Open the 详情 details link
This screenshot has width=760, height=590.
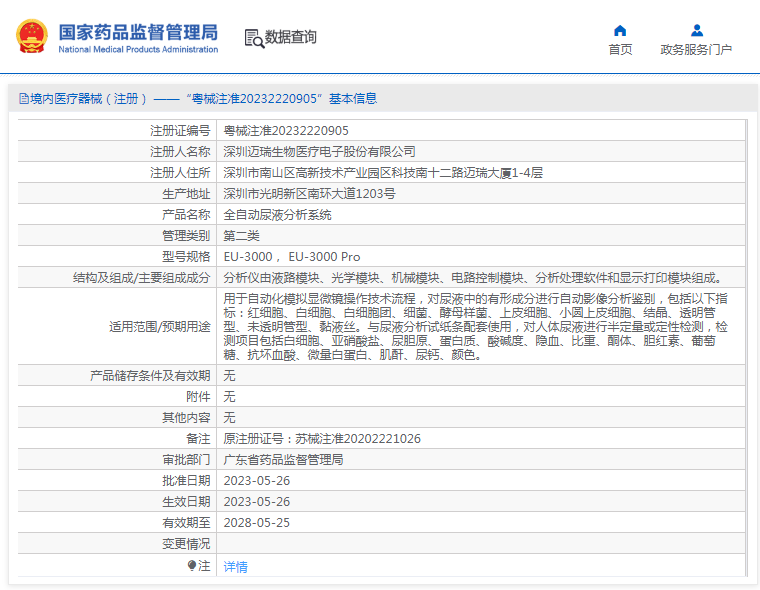click(x=236, y=566)
